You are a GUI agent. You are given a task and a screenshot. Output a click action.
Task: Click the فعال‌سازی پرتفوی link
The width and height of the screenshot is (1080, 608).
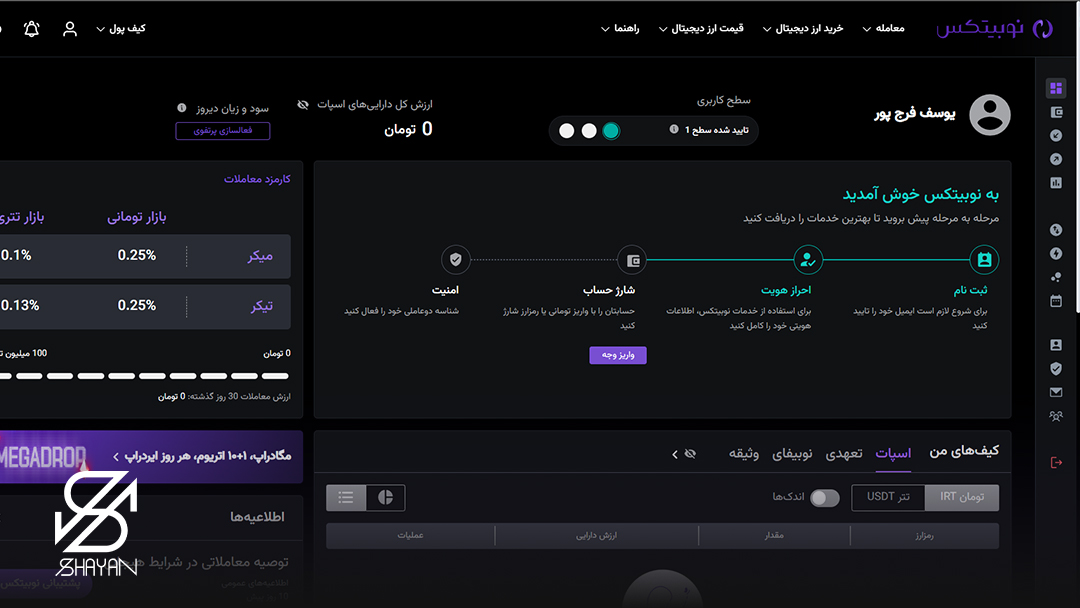(222, 130)
